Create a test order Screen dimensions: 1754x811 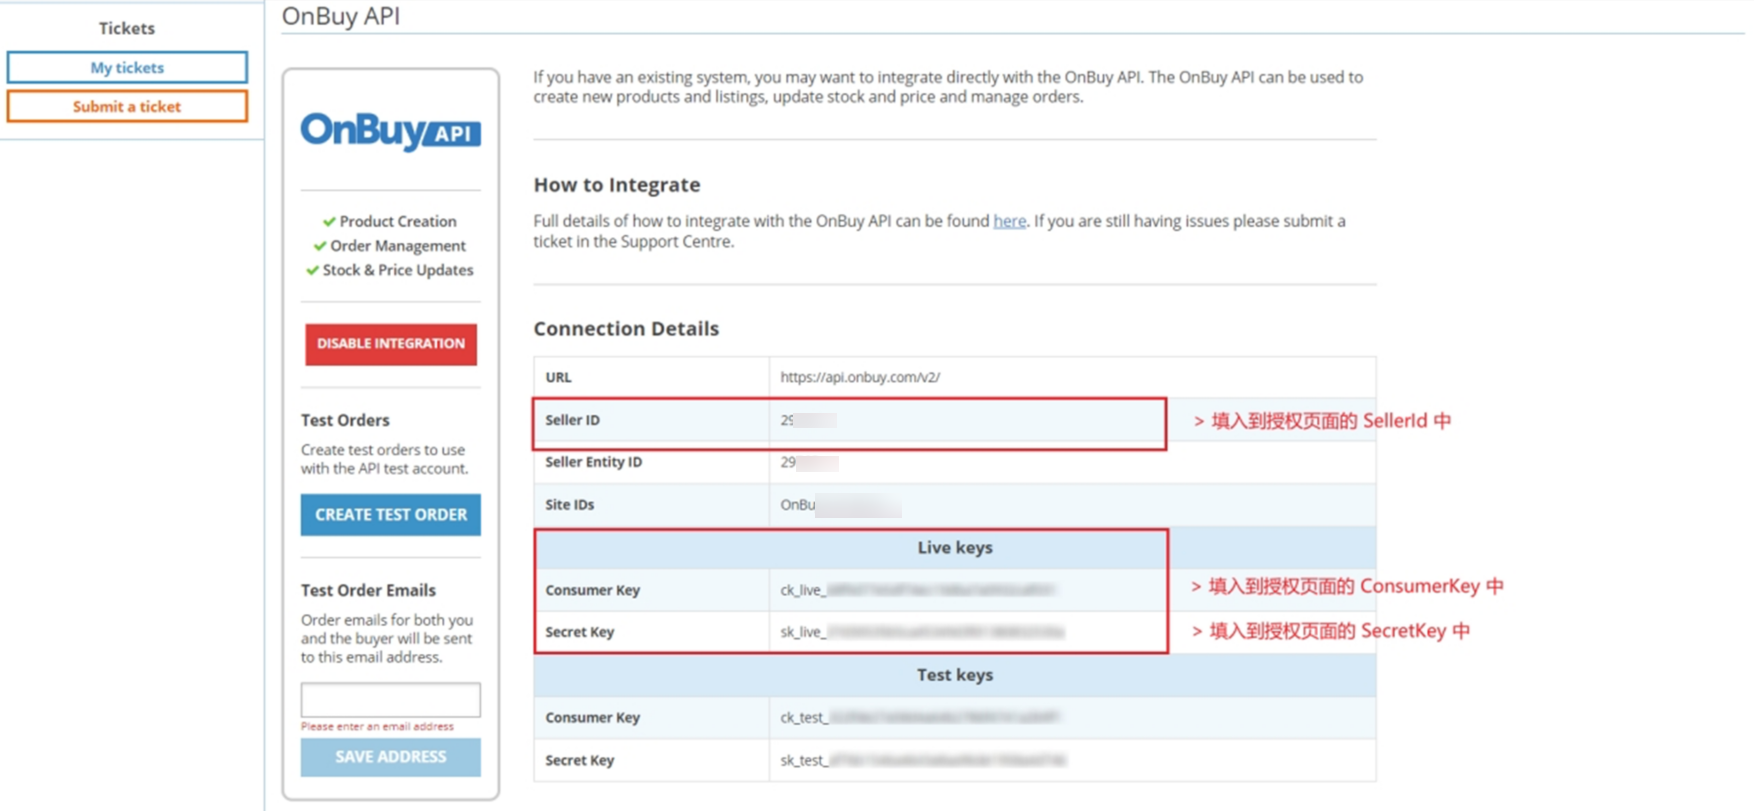pyautogui.click(x=391, y=514)
